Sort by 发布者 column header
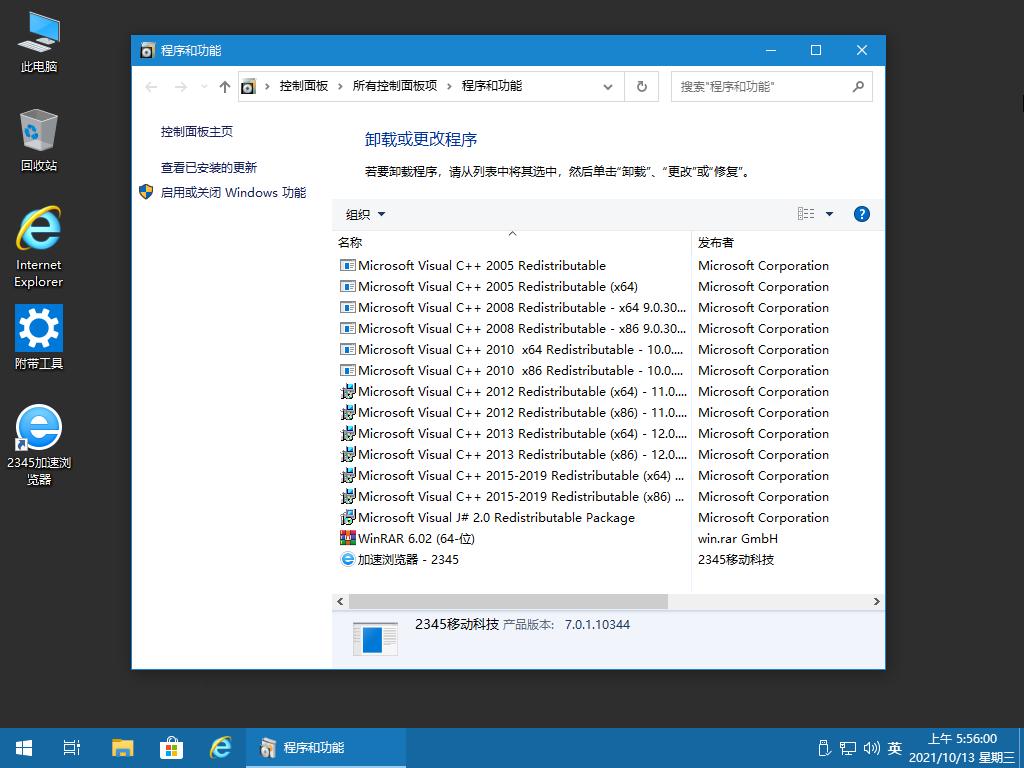The width and height of the screenshot is (1024, 768). (x=787, y=242)
